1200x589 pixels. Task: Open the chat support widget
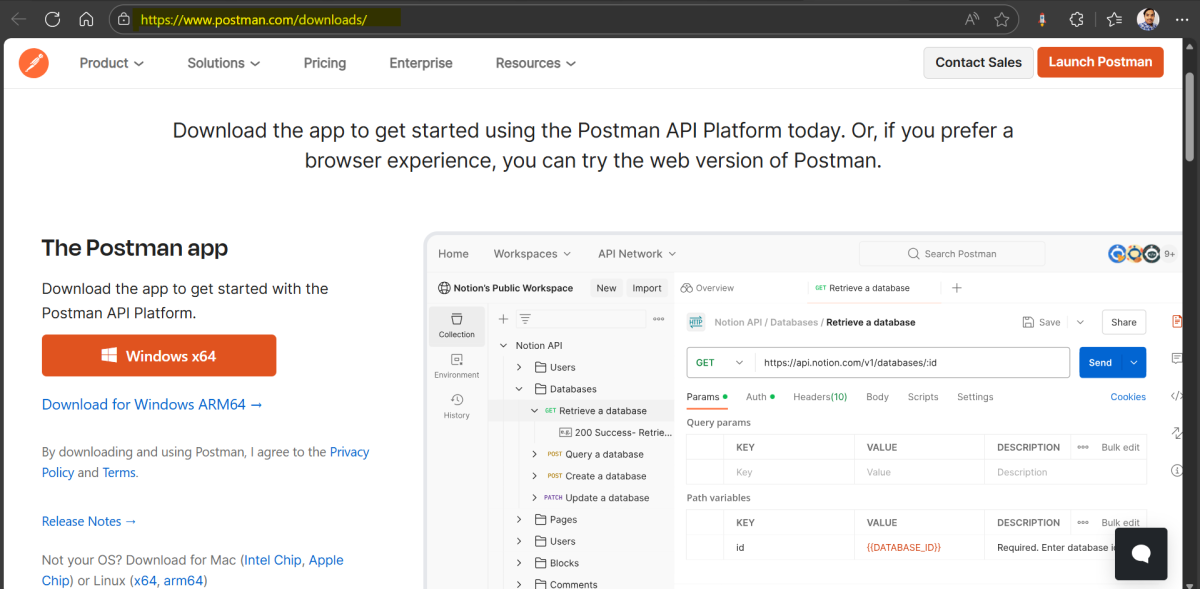[1140, 553]
